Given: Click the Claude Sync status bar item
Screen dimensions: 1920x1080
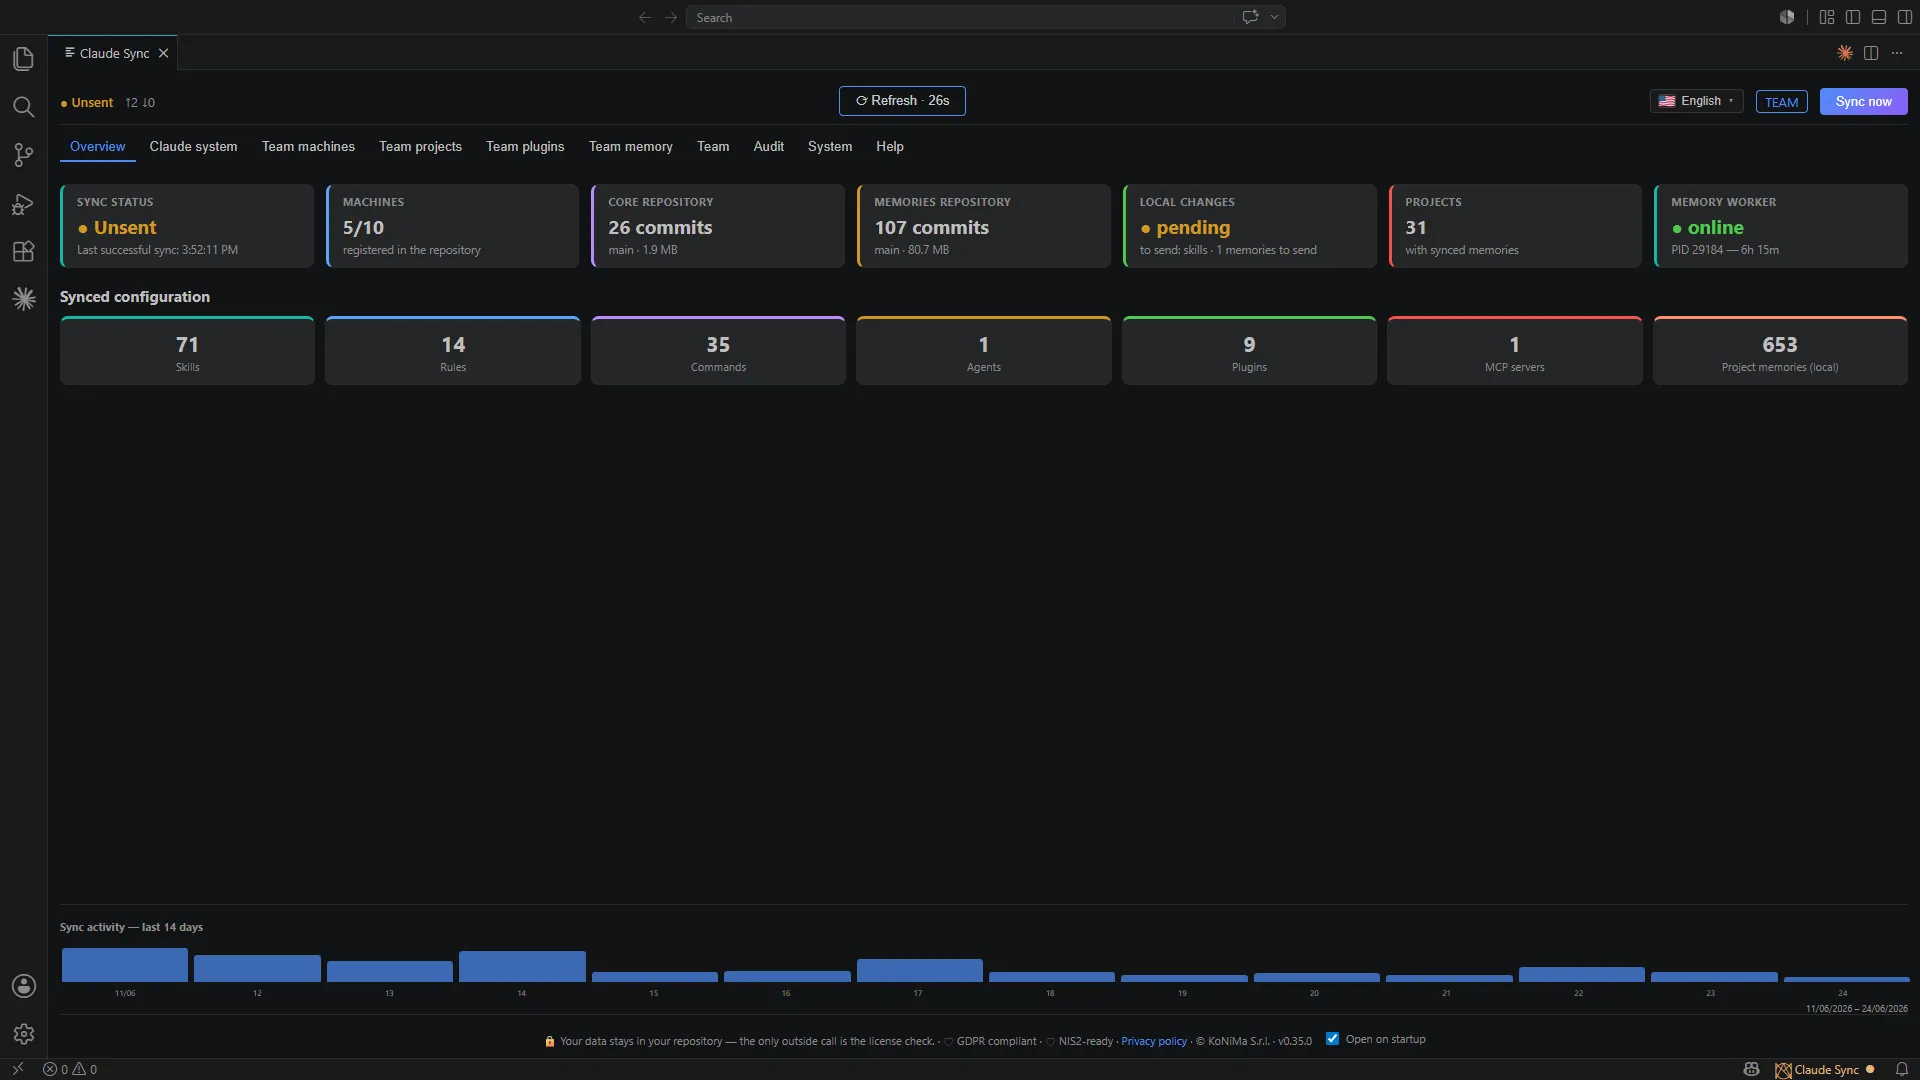Looking at the screenshot, I should point(1825,1069).
